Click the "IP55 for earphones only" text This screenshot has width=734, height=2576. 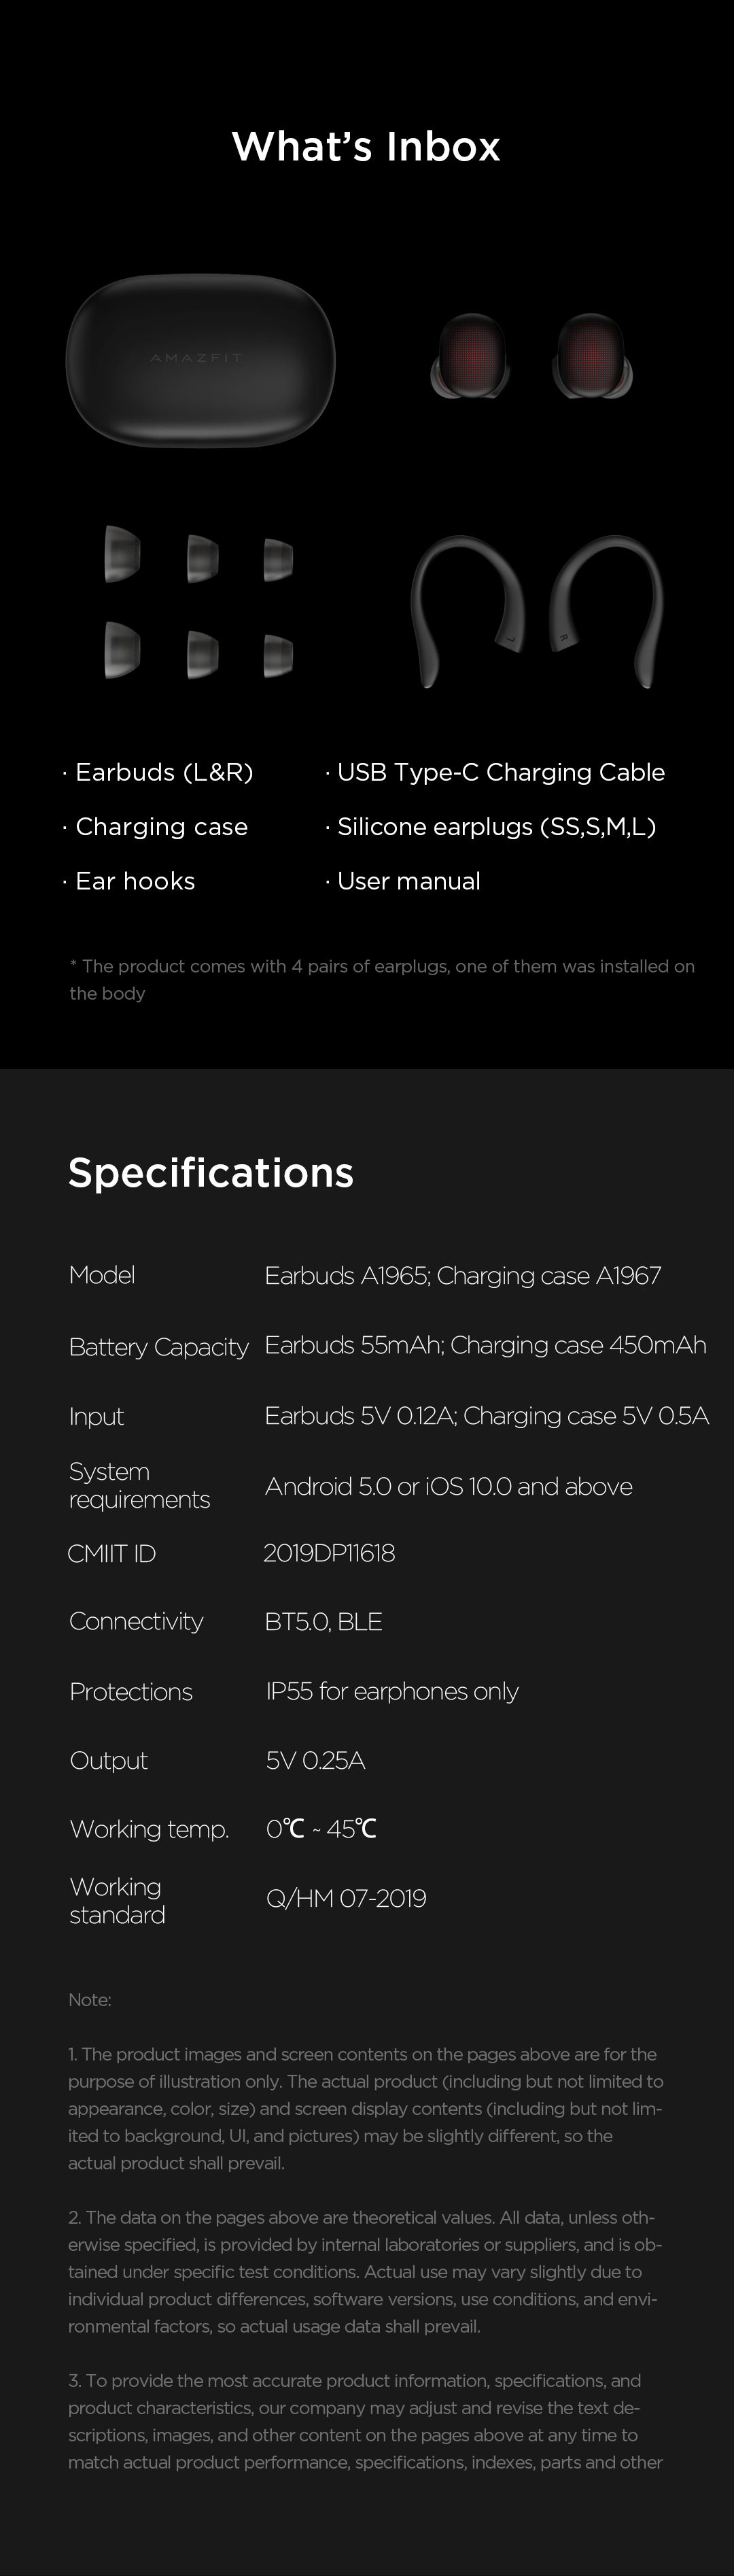pyautogui.click(x=392, y=1691)
